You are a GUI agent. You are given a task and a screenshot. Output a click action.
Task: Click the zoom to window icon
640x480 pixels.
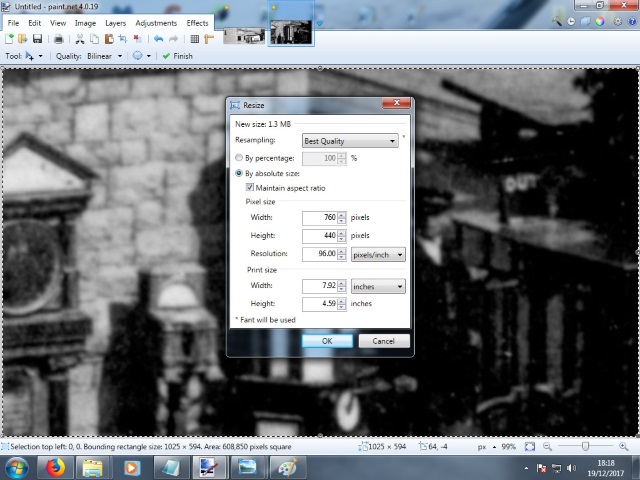point(530,447)
